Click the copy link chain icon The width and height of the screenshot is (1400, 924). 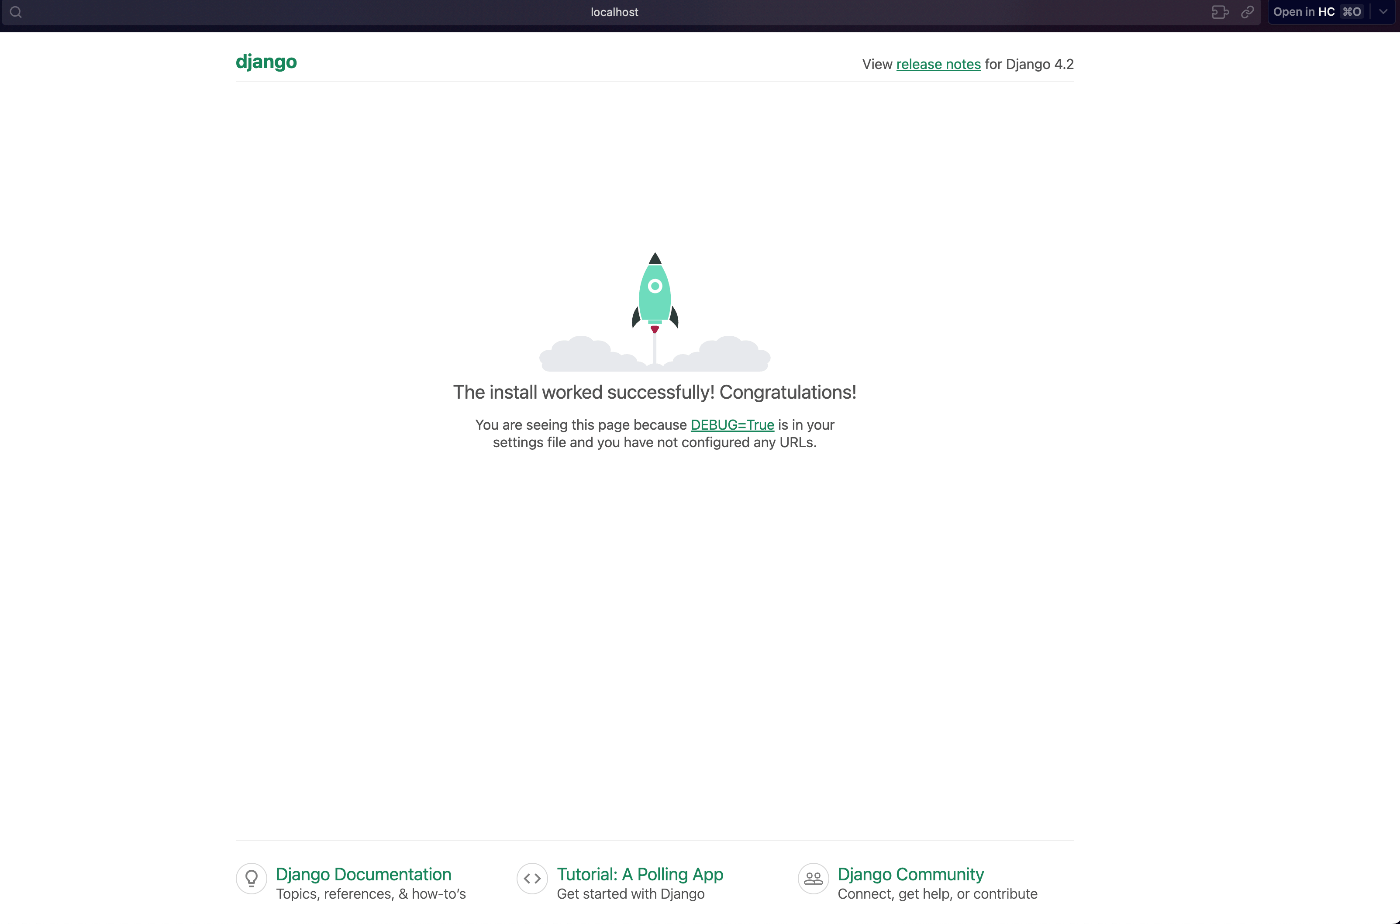coord(1247,12)
